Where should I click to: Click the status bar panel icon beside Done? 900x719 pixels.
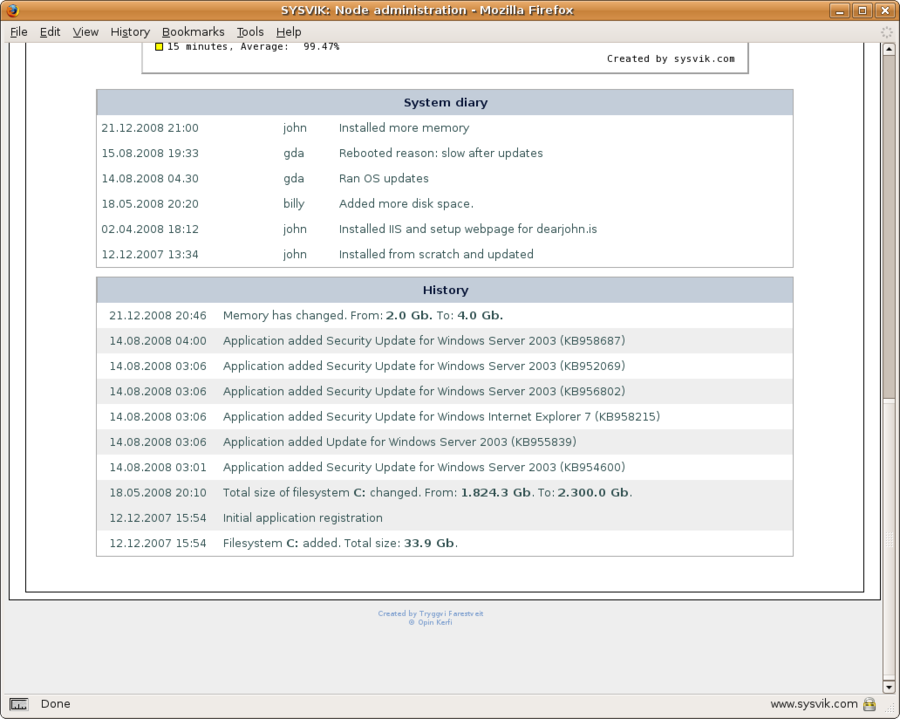click(18, 704)
